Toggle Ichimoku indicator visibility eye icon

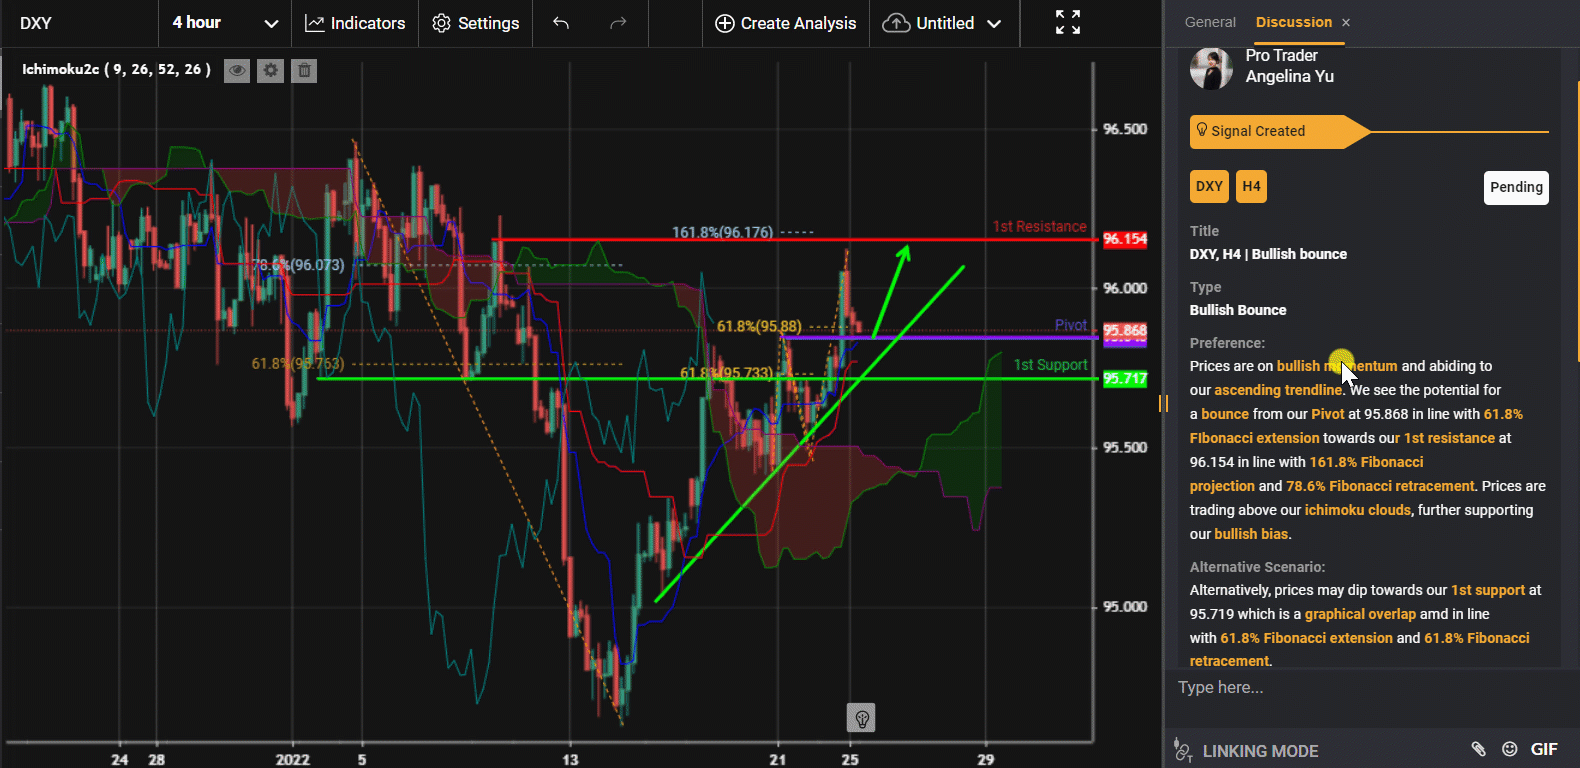(237, 70)
